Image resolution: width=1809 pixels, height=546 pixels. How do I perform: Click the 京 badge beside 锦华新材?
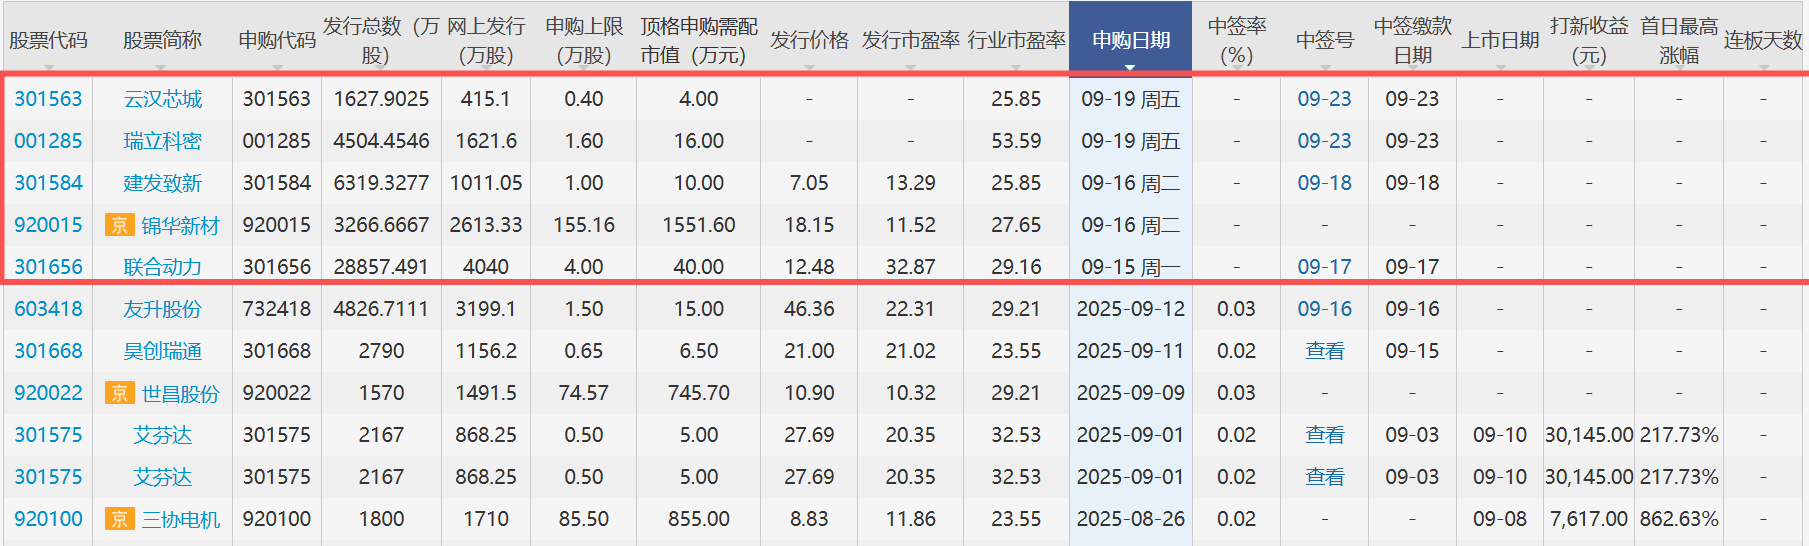(x=119, y=225)
